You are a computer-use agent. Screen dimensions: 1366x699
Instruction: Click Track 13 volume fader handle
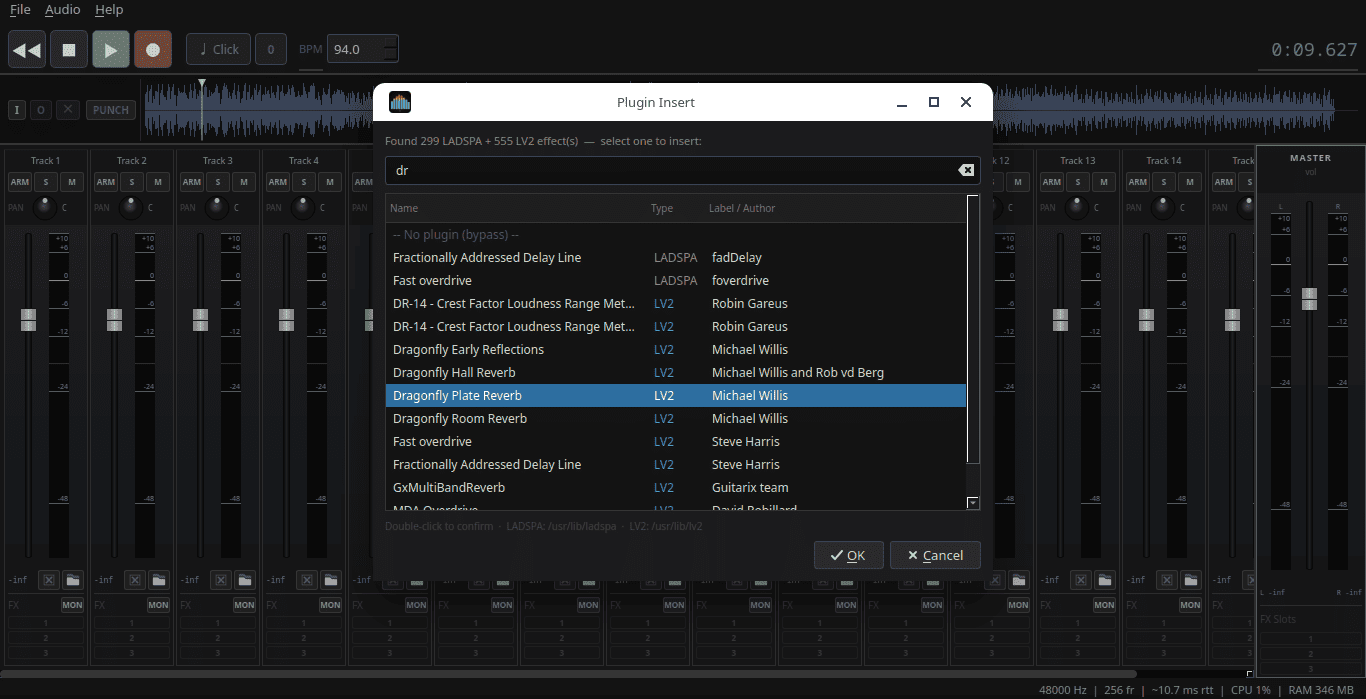pyautogui.click(x=1060, y=320)
